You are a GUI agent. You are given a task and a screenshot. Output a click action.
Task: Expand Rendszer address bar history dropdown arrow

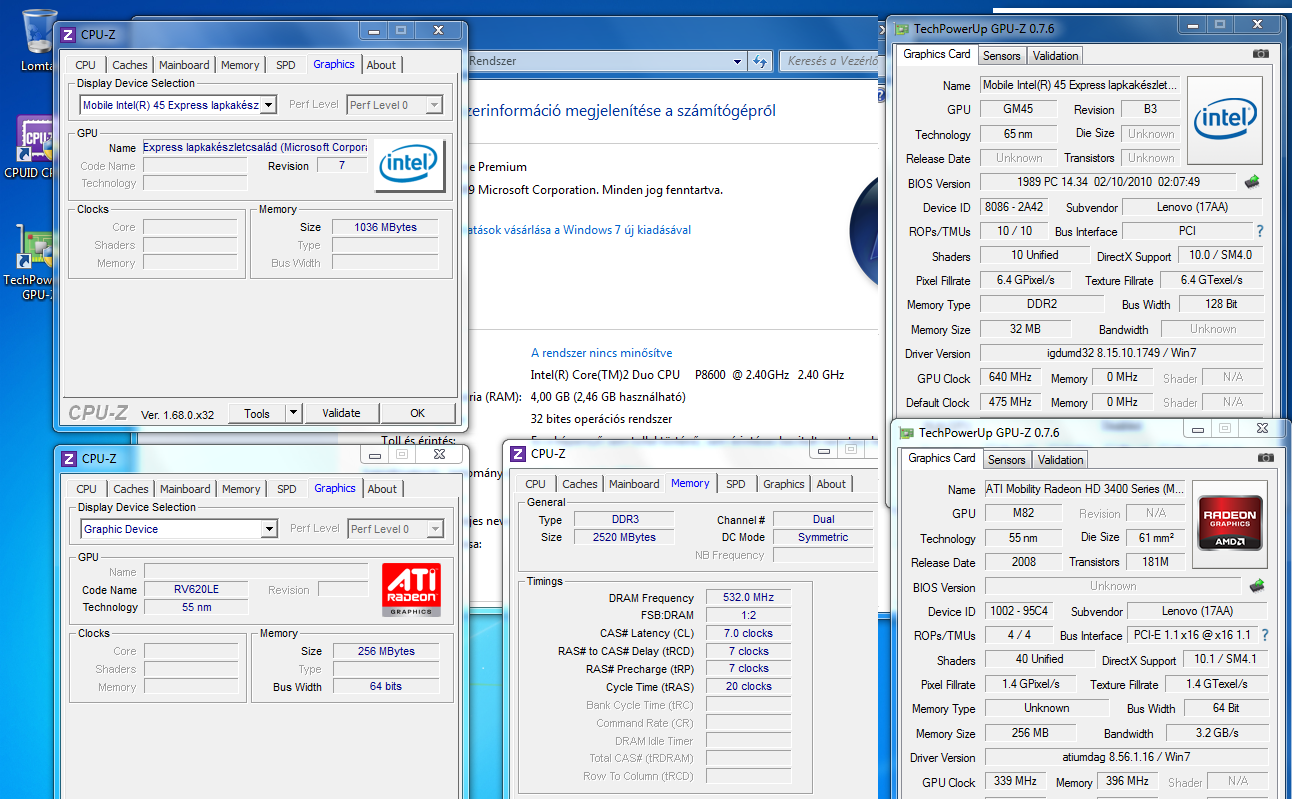(x=738, y=61)
